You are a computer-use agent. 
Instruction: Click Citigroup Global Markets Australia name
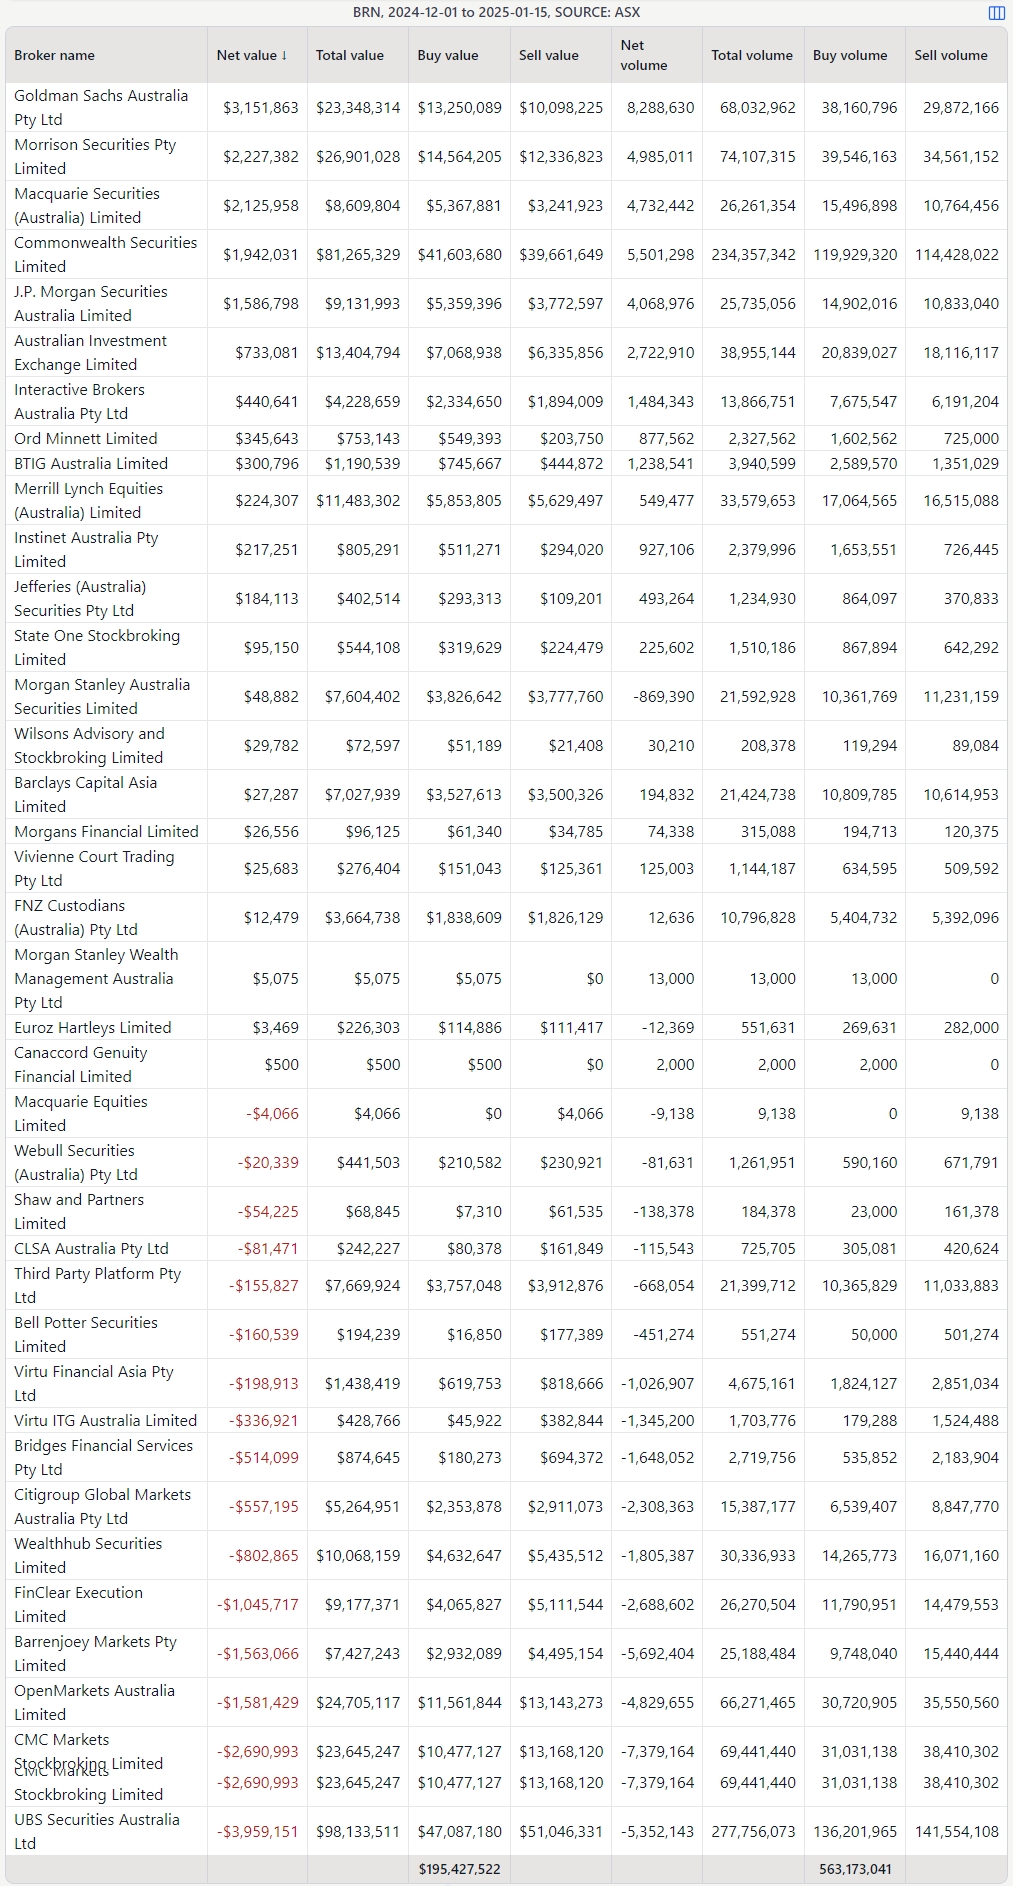tap(102, 1506)
